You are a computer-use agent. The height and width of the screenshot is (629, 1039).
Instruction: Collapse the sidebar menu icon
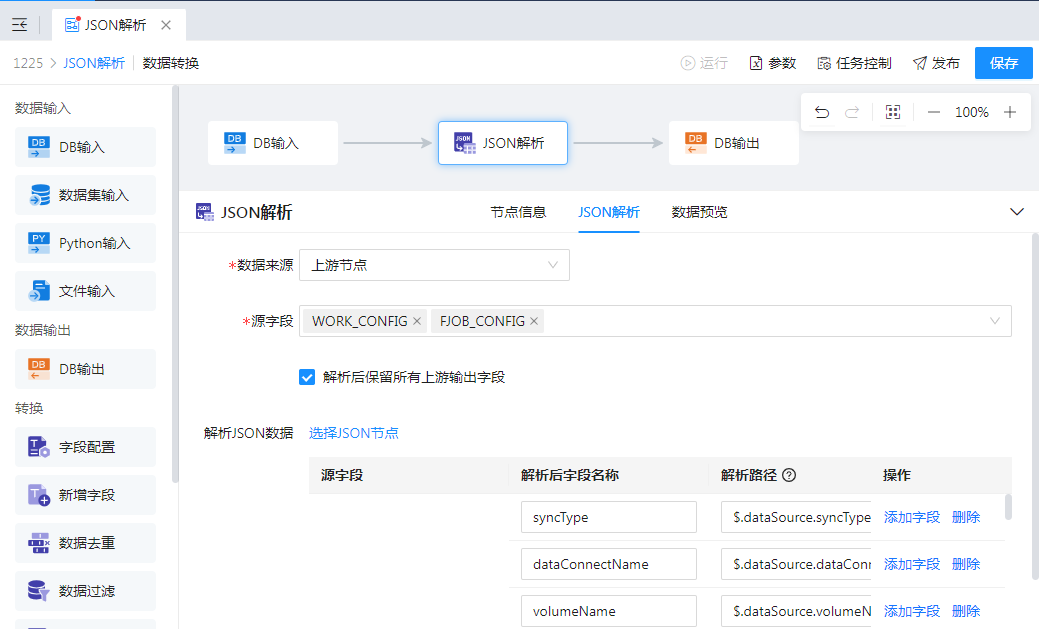click(x=20, y=25)
